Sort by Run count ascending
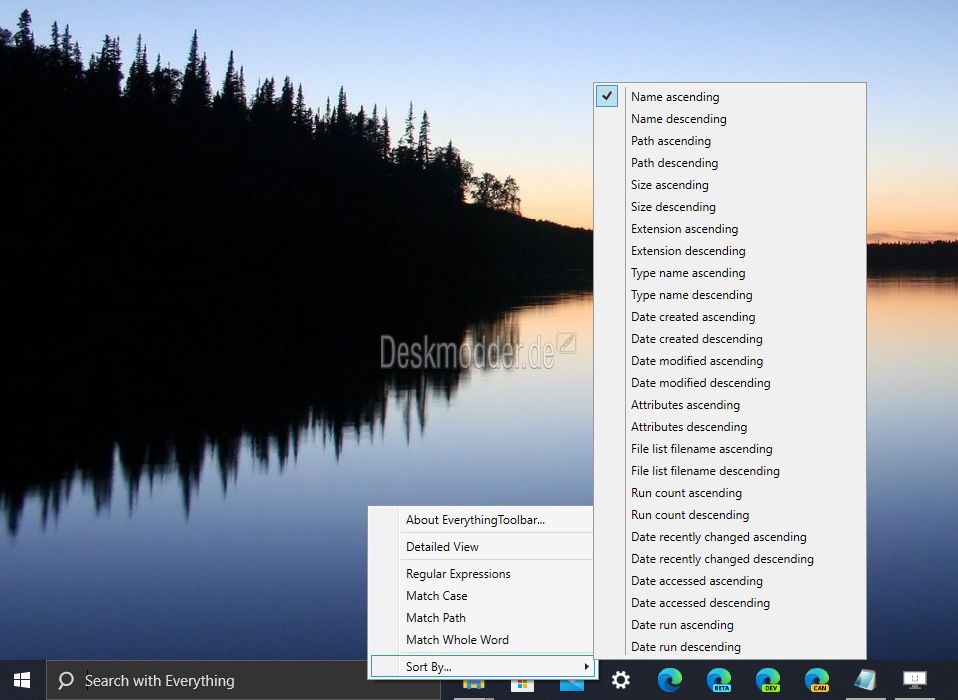 point(730,492)
